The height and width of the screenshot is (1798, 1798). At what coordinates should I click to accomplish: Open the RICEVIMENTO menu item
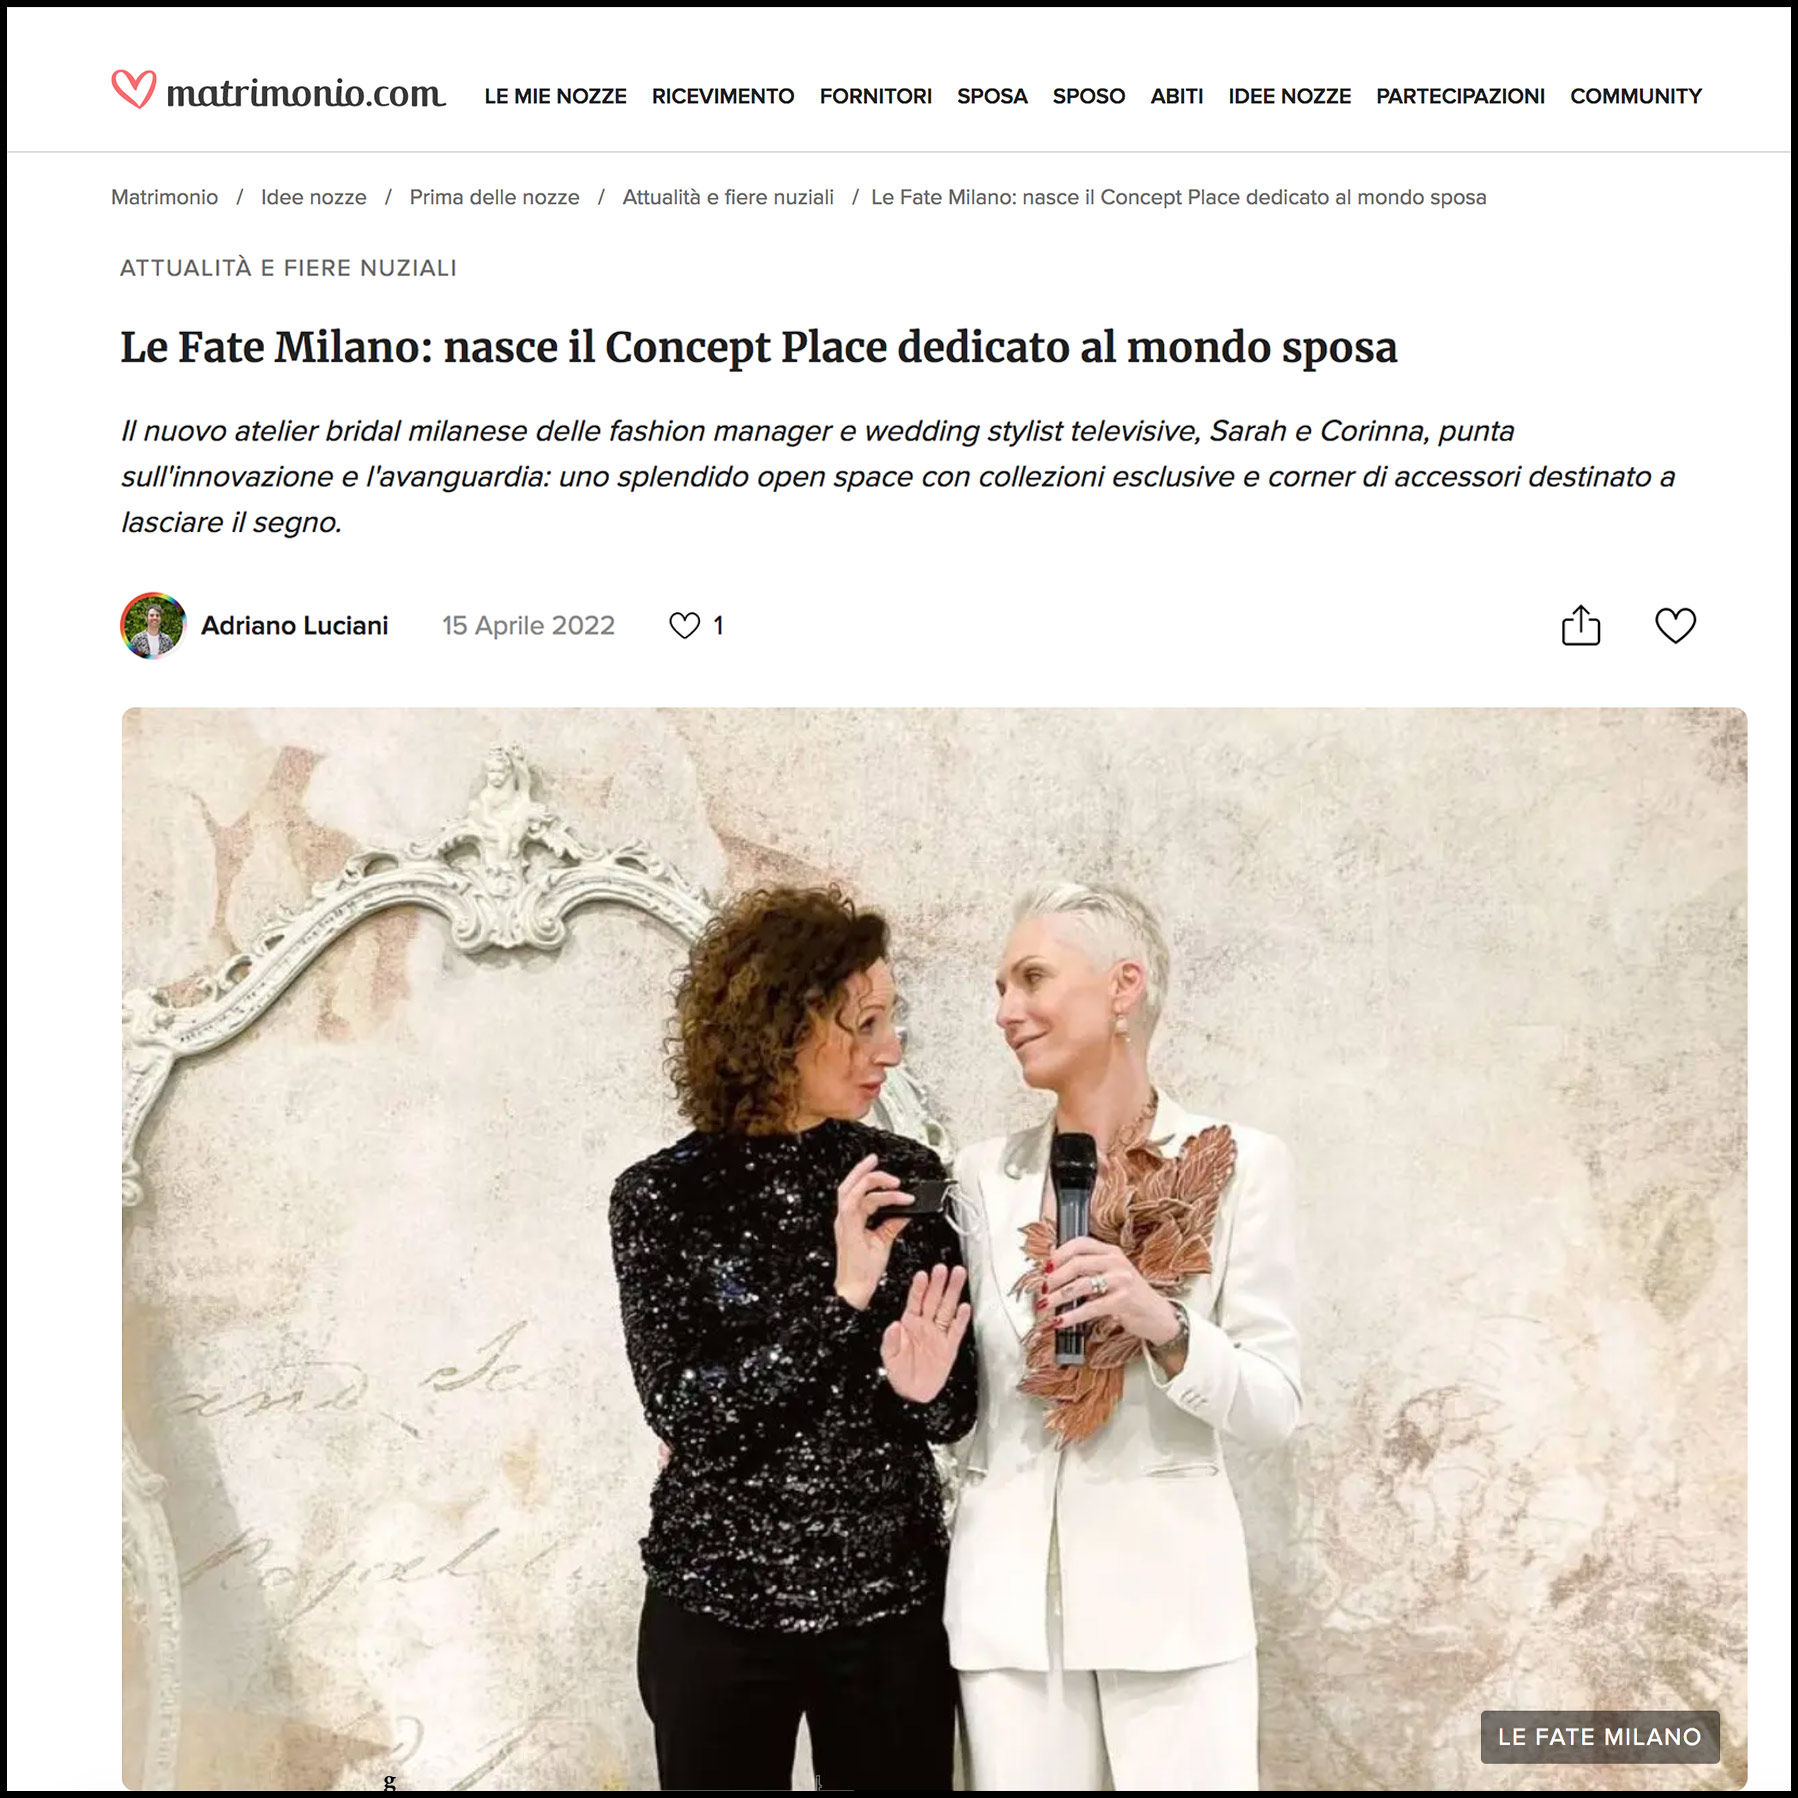click(723, 96)
